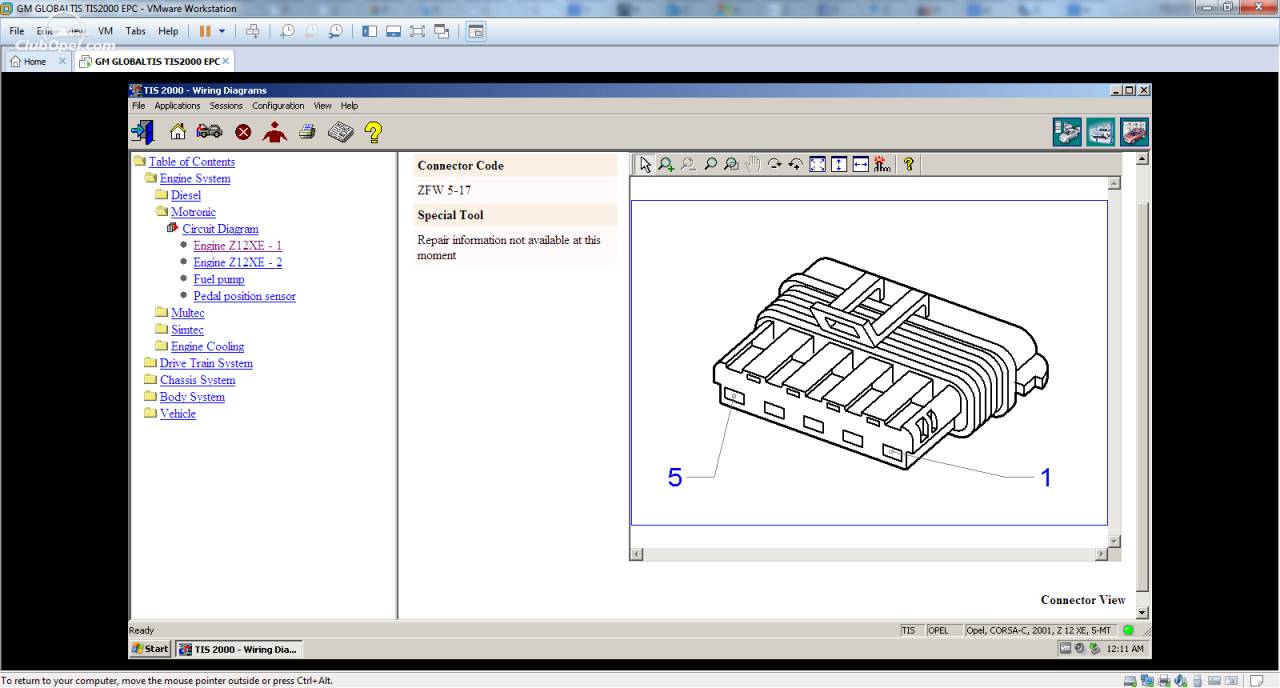Toggle the VMware library sidebar icon
The width and height of the screenshot is (1280, 688).
(369, 31)
